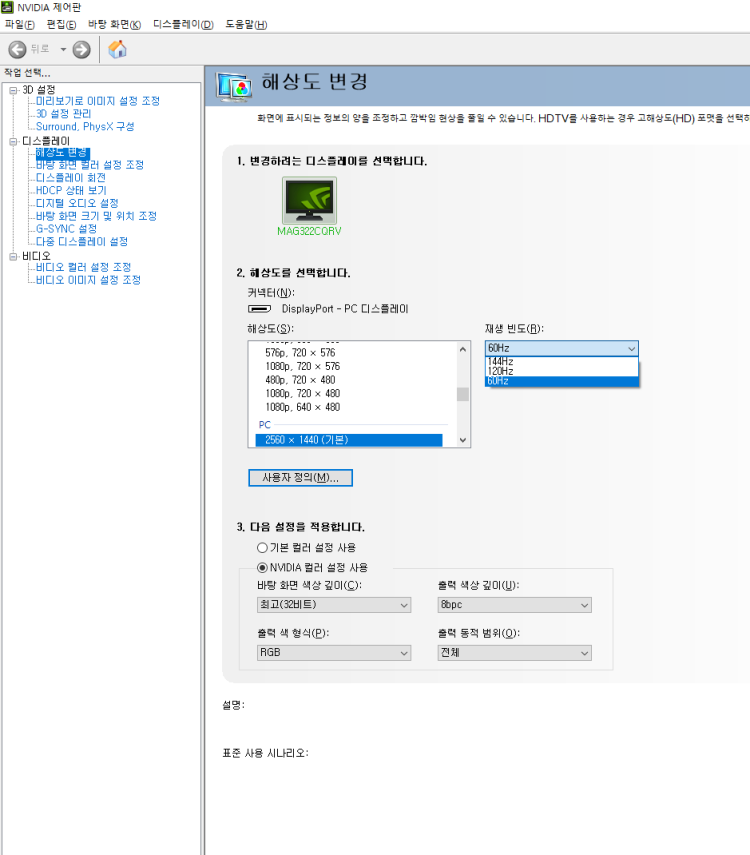Click the Forward arrow toolbar icon
Viewport: 750px width, 855px height.
pos(82,50)
